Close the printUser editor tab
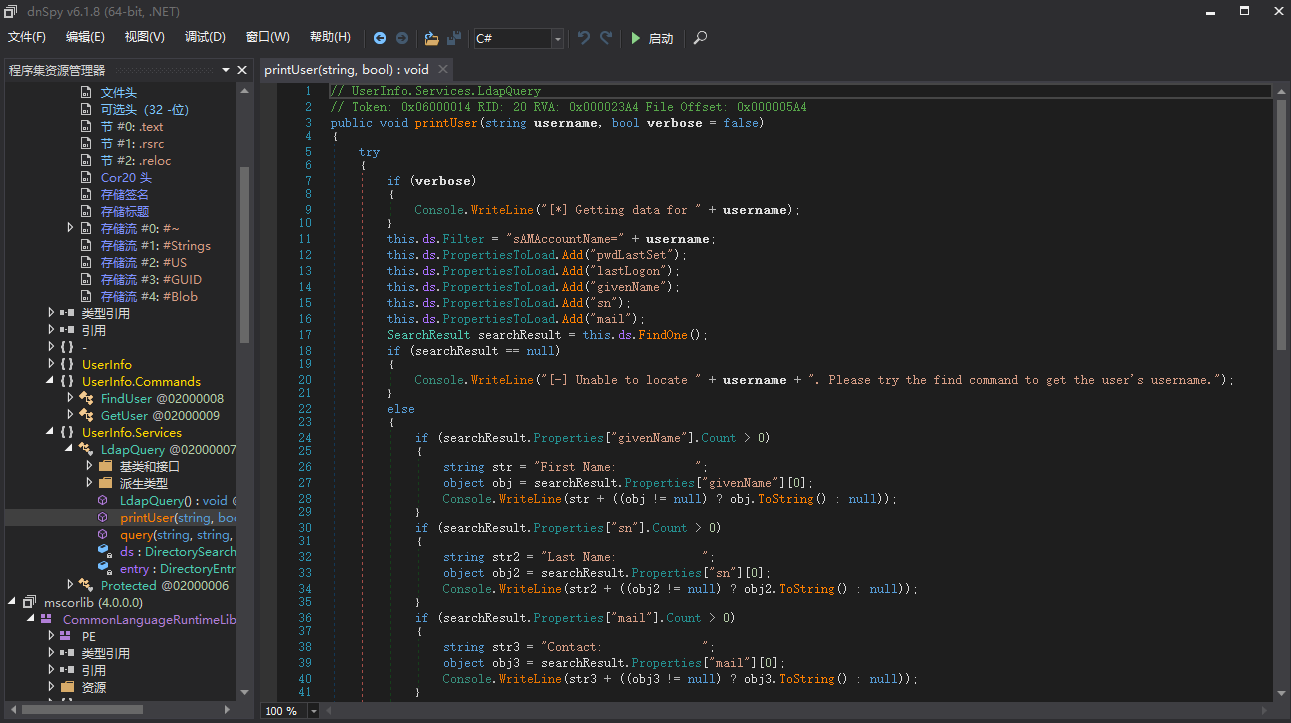The image size is (1291, 723). 442,70
